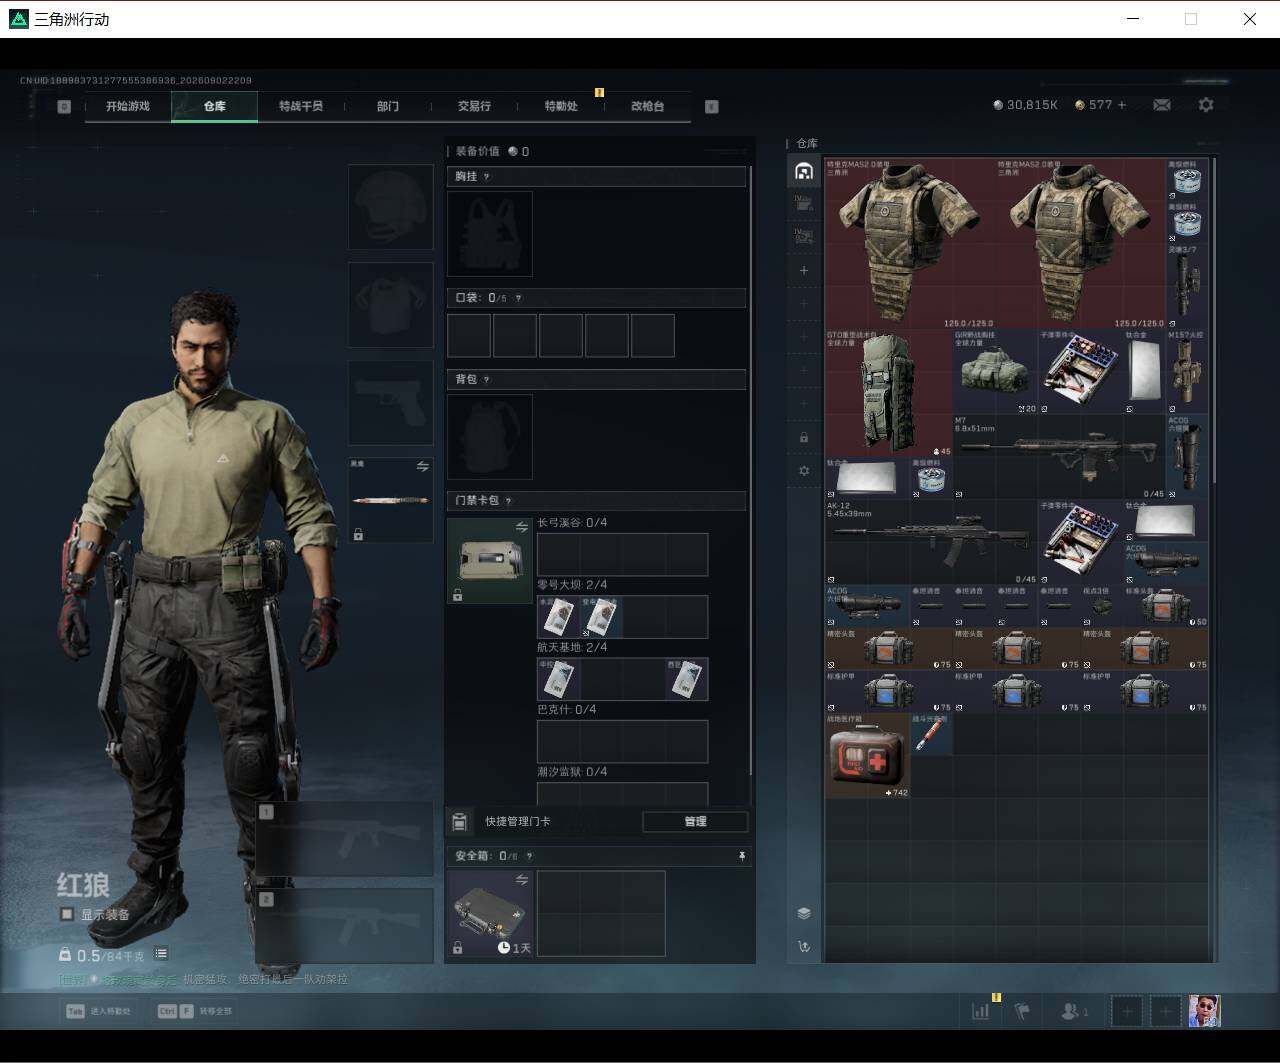Click the flag icon in bottom bar

(1022, 1011)
